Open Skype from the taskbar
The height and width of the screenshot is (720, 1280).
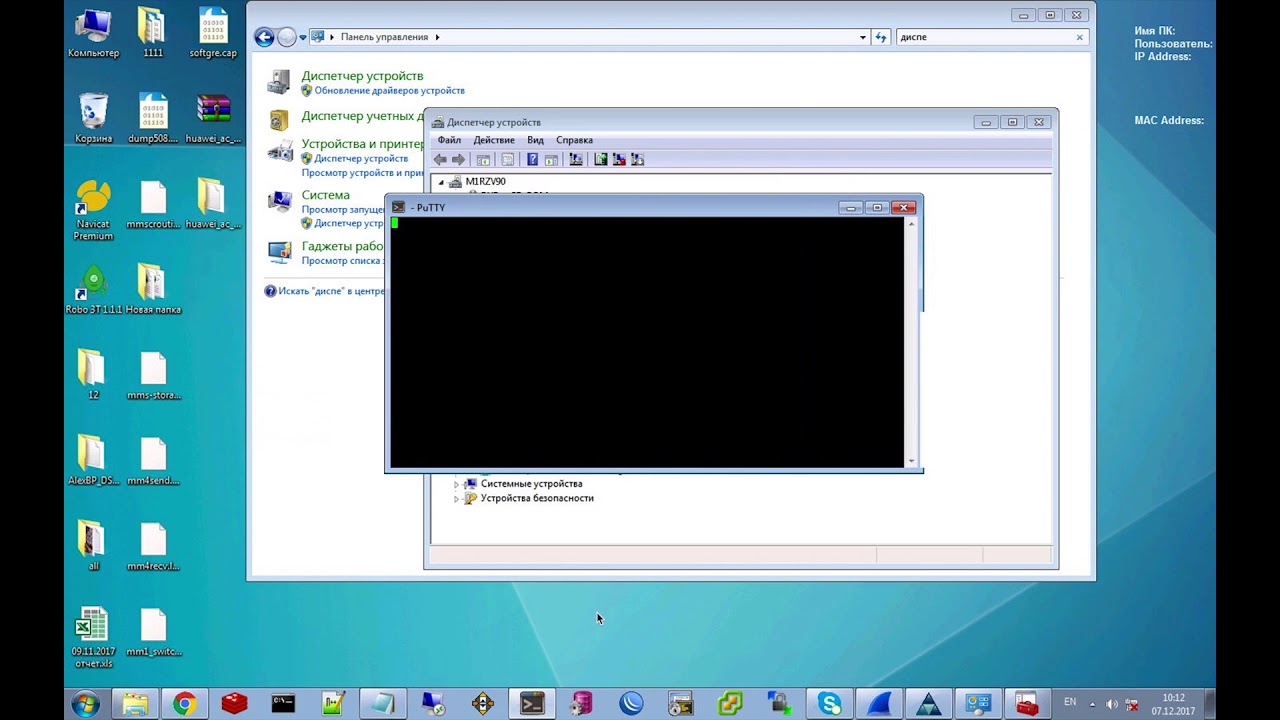coord(829,704)
